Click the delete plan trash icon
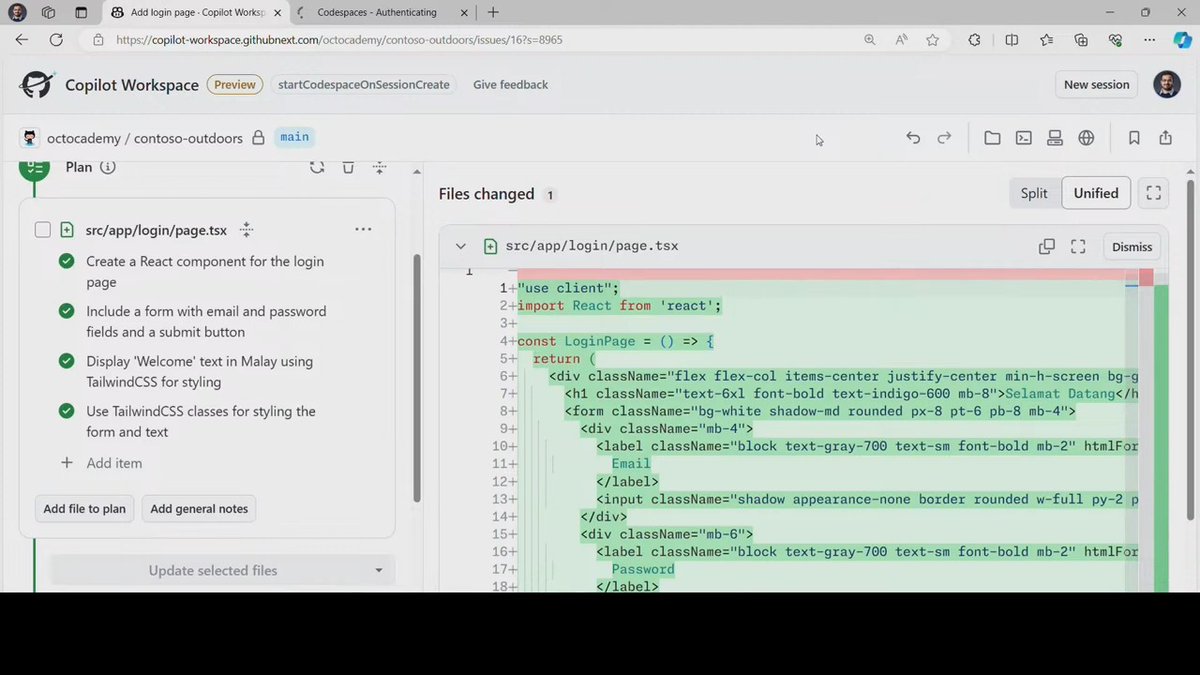The image size is (1200, 675). pyautogui.click(x=348, y=167)
